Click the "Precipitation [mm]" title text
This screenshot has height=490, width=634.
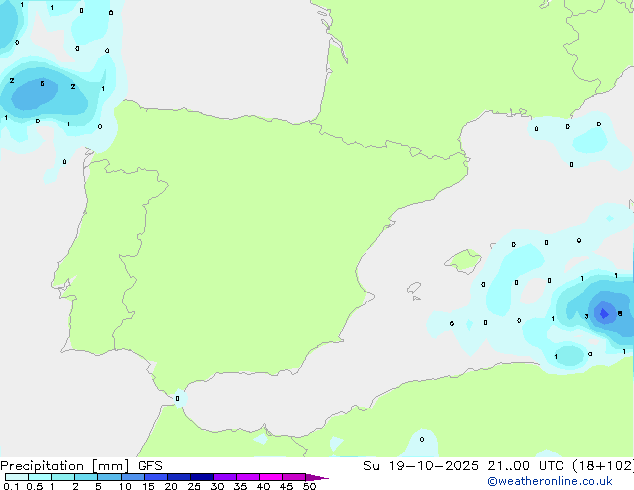click(x=65, y=466)
